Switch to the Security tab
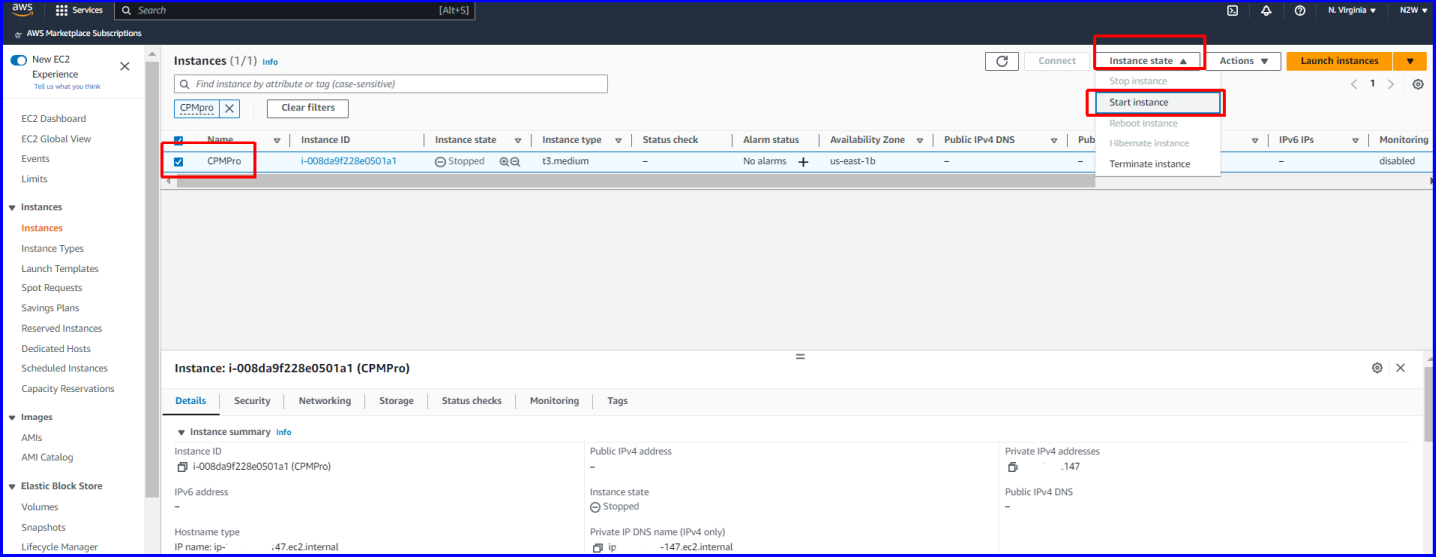This screenshot has width=1436, height=557. pyautogui.click(x=252, y=401)
